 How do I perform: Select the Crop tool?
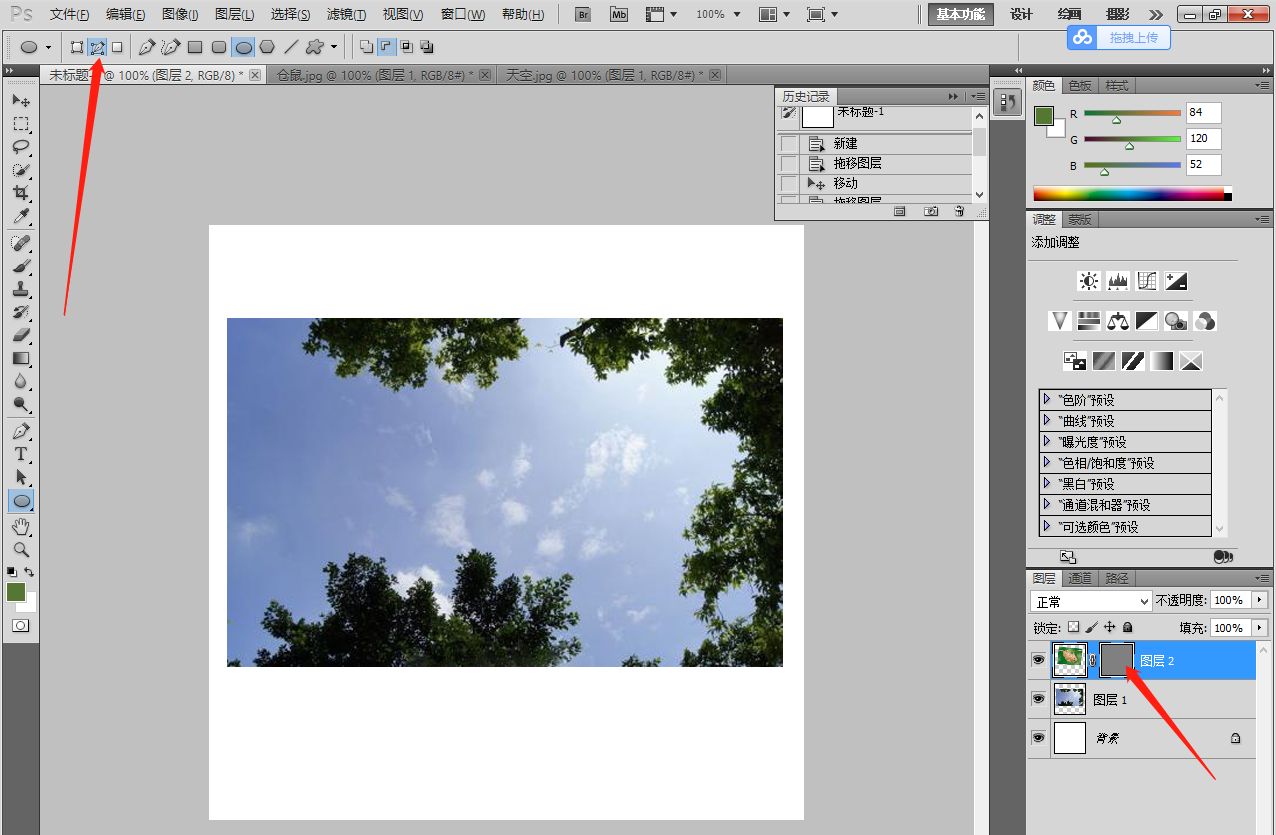(x=21, y=193)
